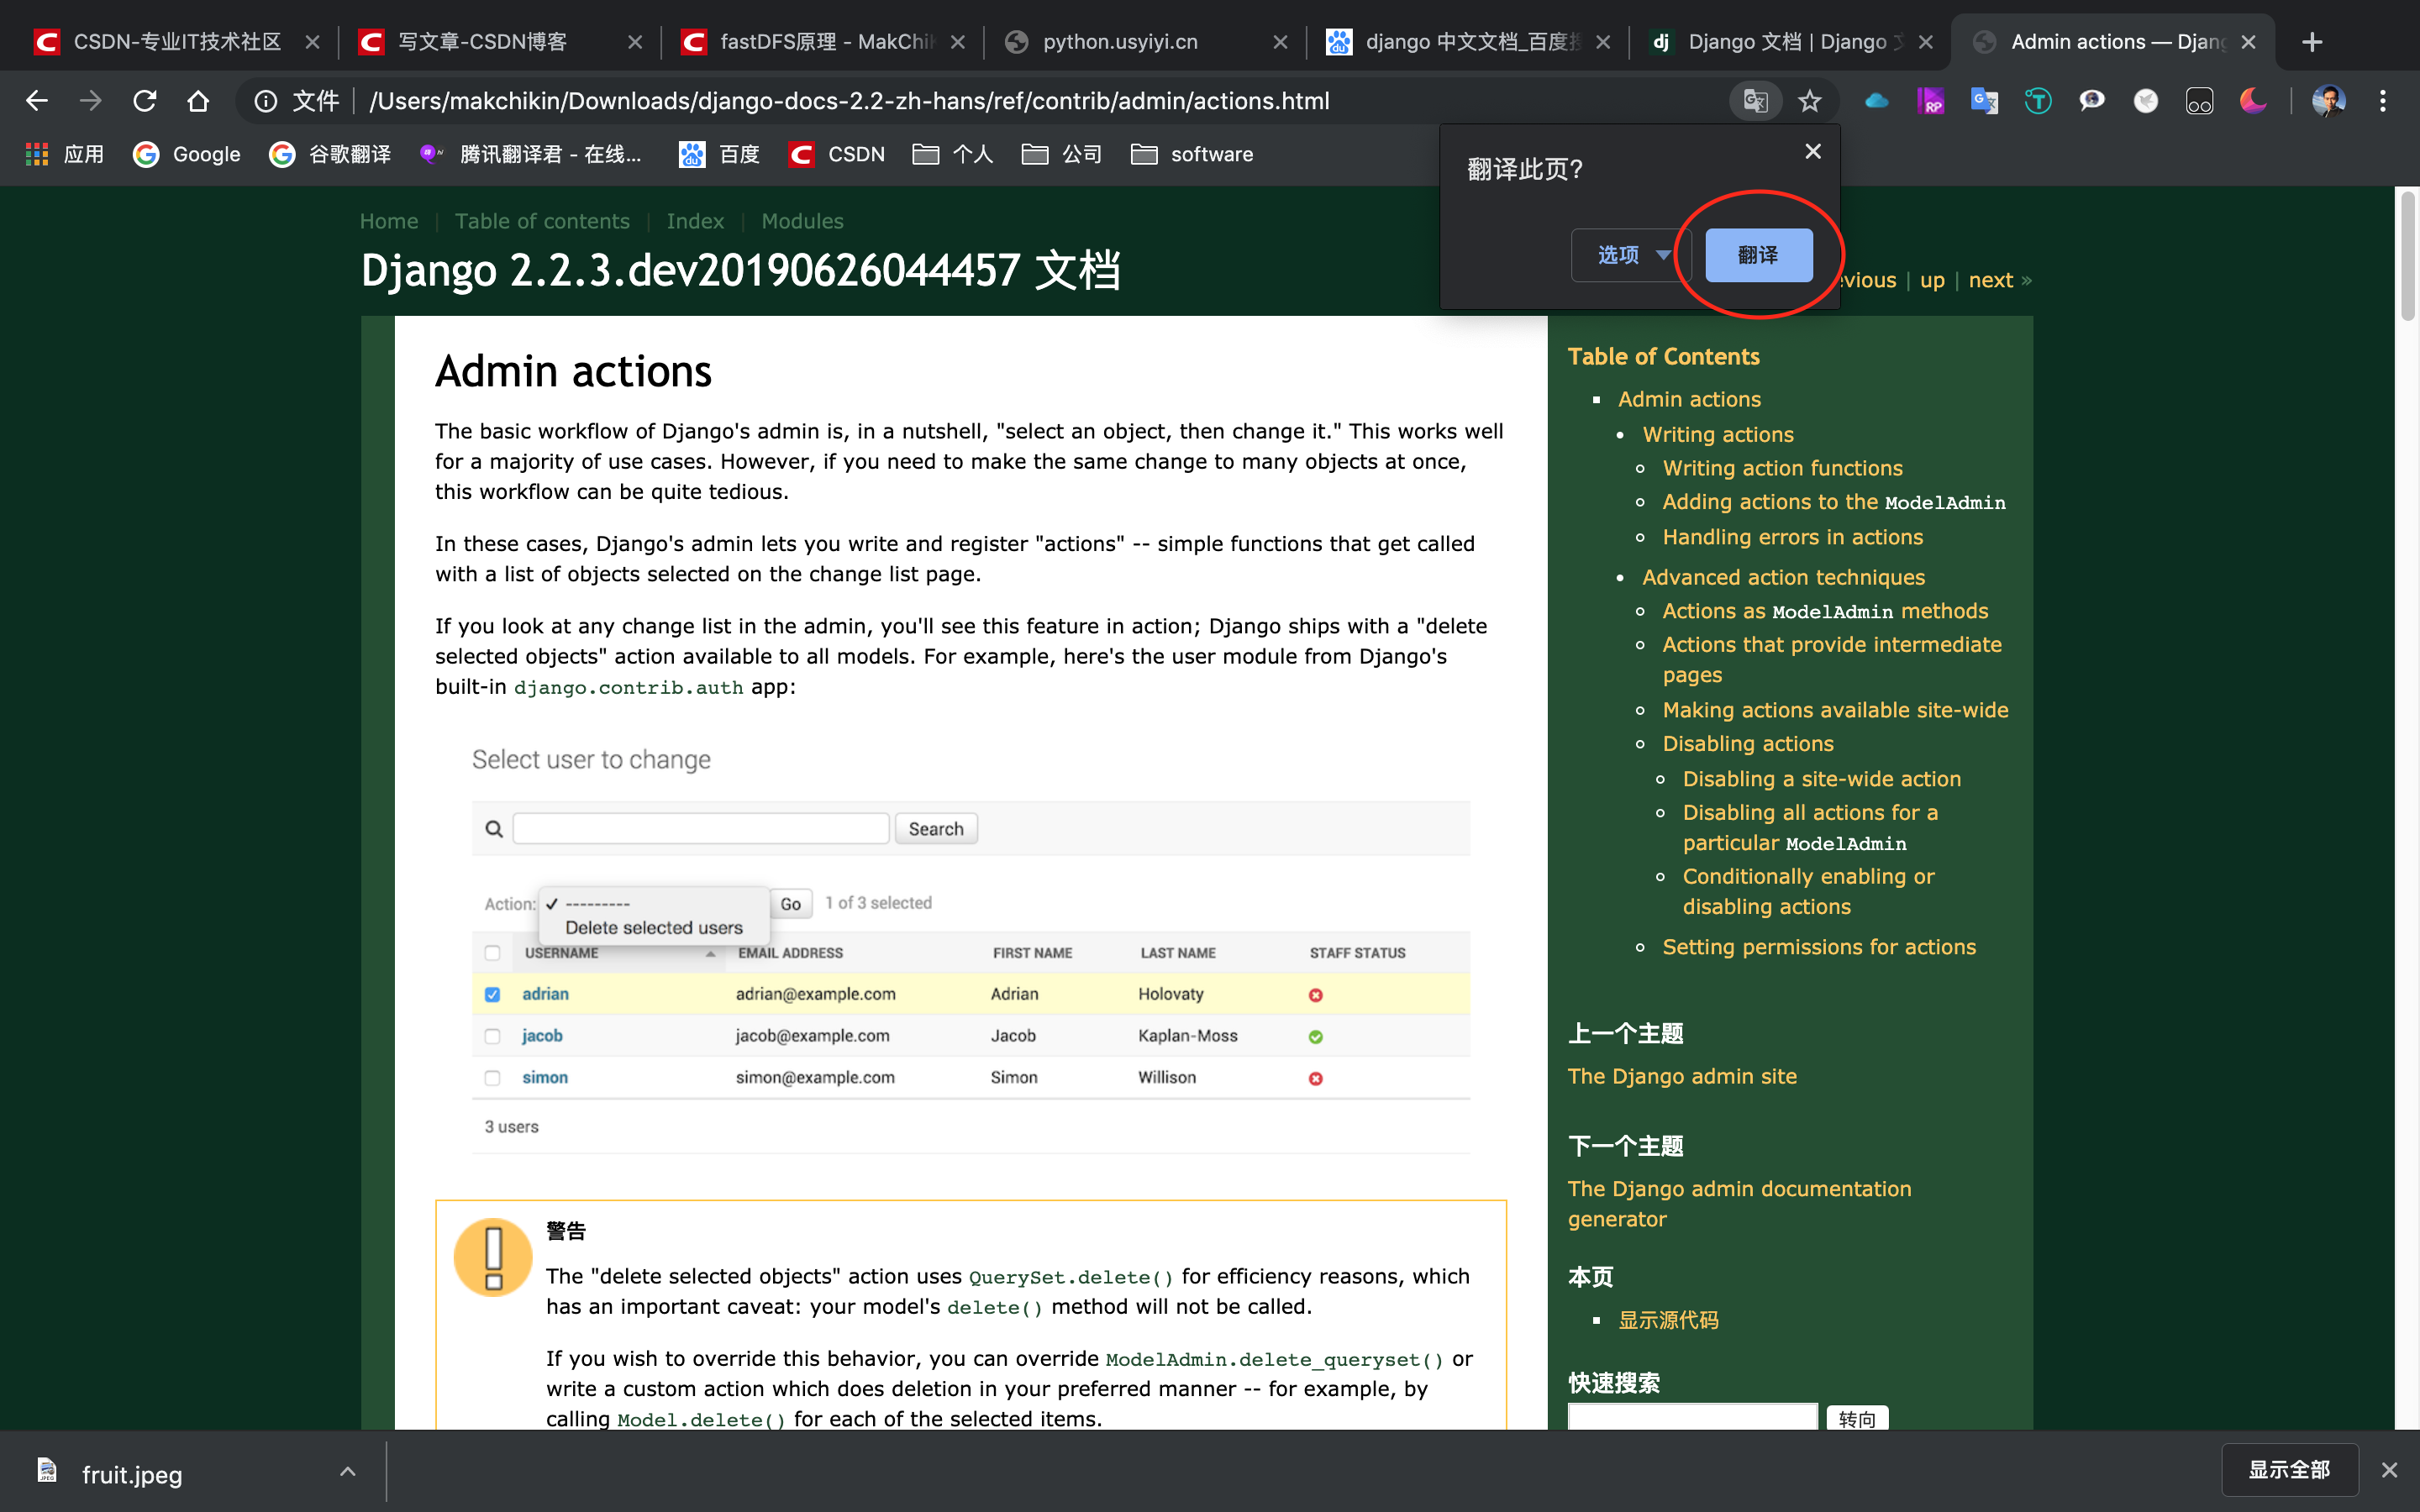Image resolution: width=2420 pixels, height=1512 pixels.
Task: Uncheck the adrian user row checkbox
Action: tap(492, 994)
